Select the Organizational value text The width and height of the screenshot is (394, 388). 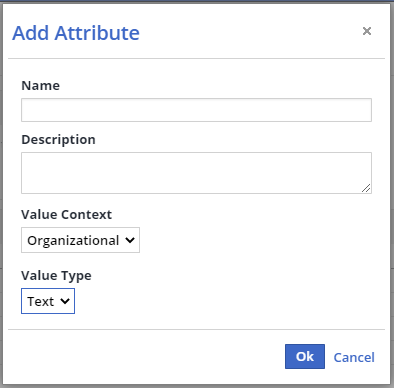tap(73, 241)
